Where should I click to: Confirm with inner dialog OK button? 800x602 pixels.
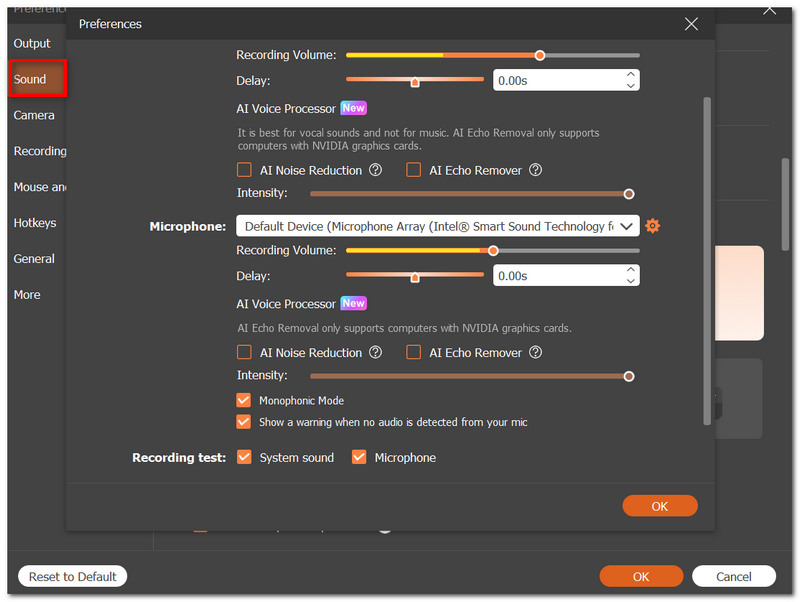point(660,506)
